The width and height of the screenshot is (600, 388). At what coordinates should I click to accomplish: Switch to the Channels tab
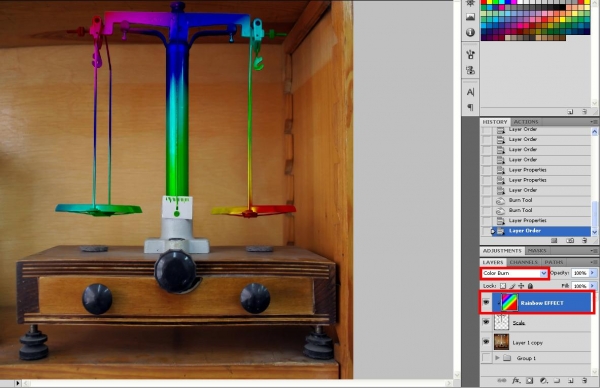click(524, 262)
